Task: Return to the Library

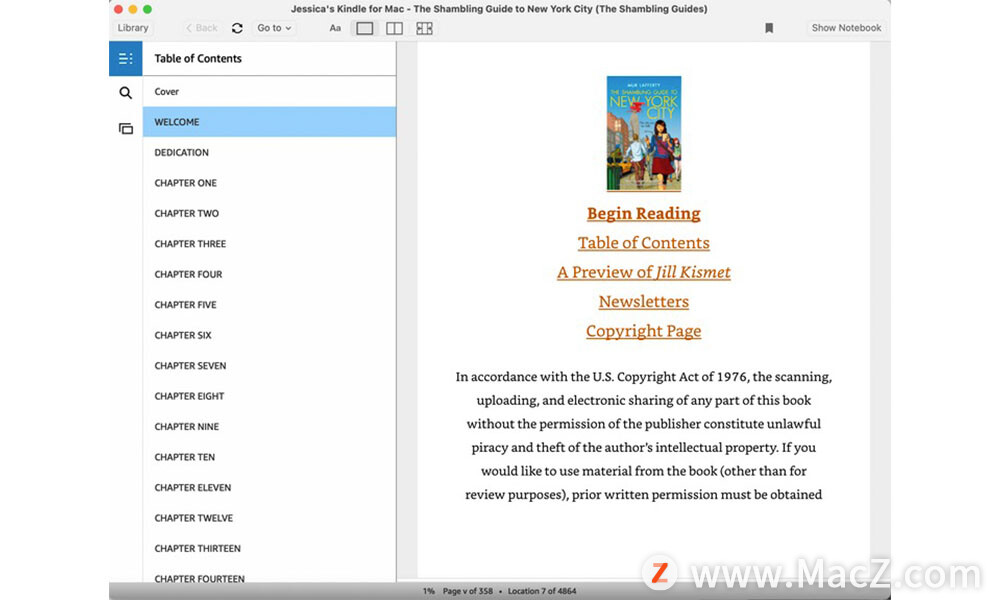Action: pyautogui.click(x=133, y=28)
